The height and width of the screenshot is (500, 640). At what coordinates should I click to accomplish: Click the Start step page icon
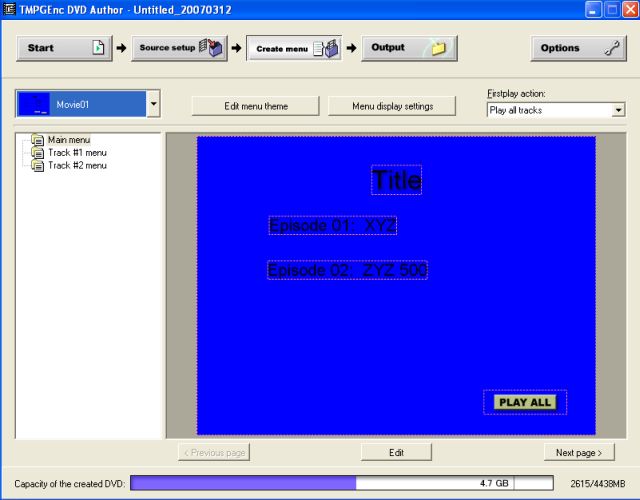pos(98,48)
